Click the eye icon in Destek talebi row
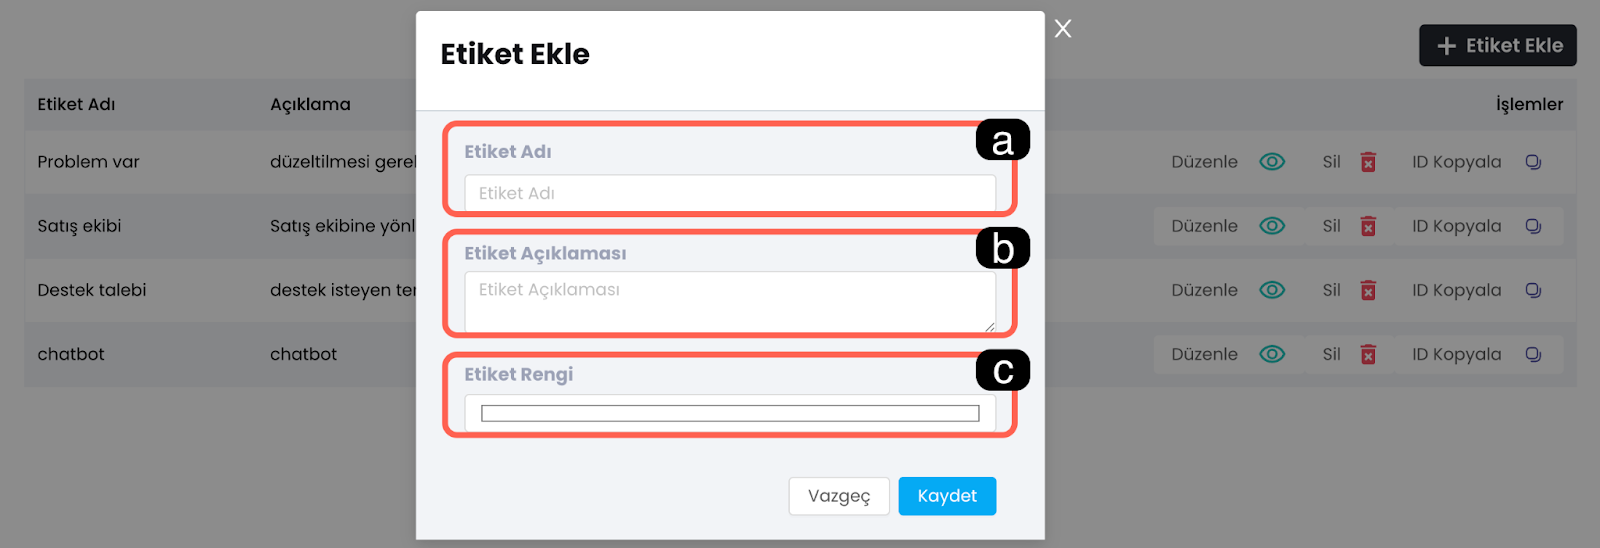 point(1272,290)
